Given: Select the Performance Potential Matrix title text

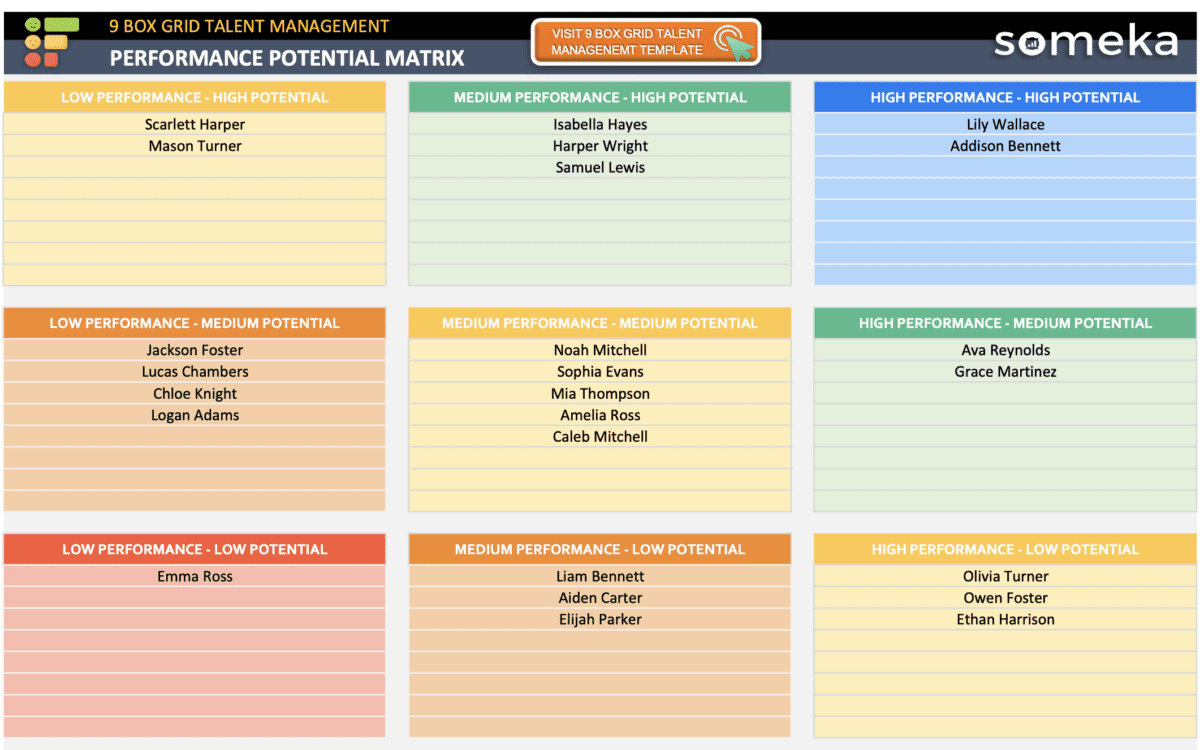Looking at the screenshot, I should point(285,58).
